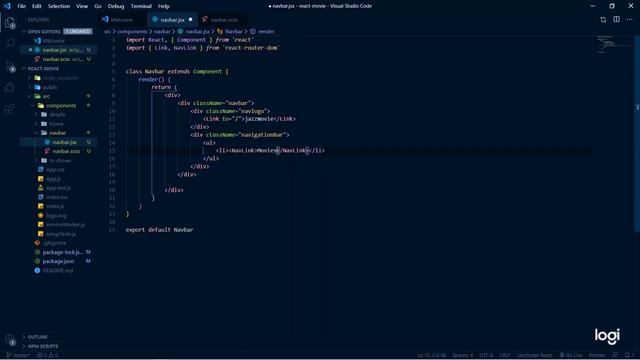Open the Search view in activity bar

[10, 43]
